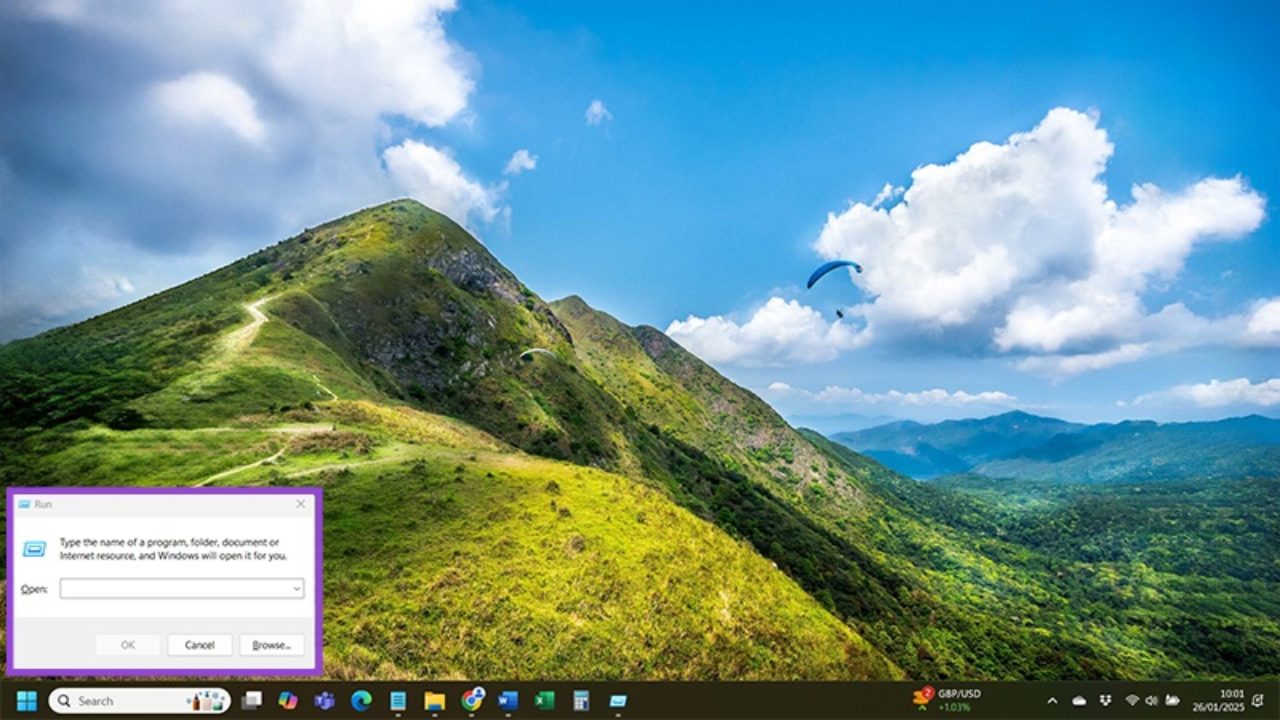Launch Microsoft Edge
This screenshot has width=1280, height=720.
tap(361, 701)
